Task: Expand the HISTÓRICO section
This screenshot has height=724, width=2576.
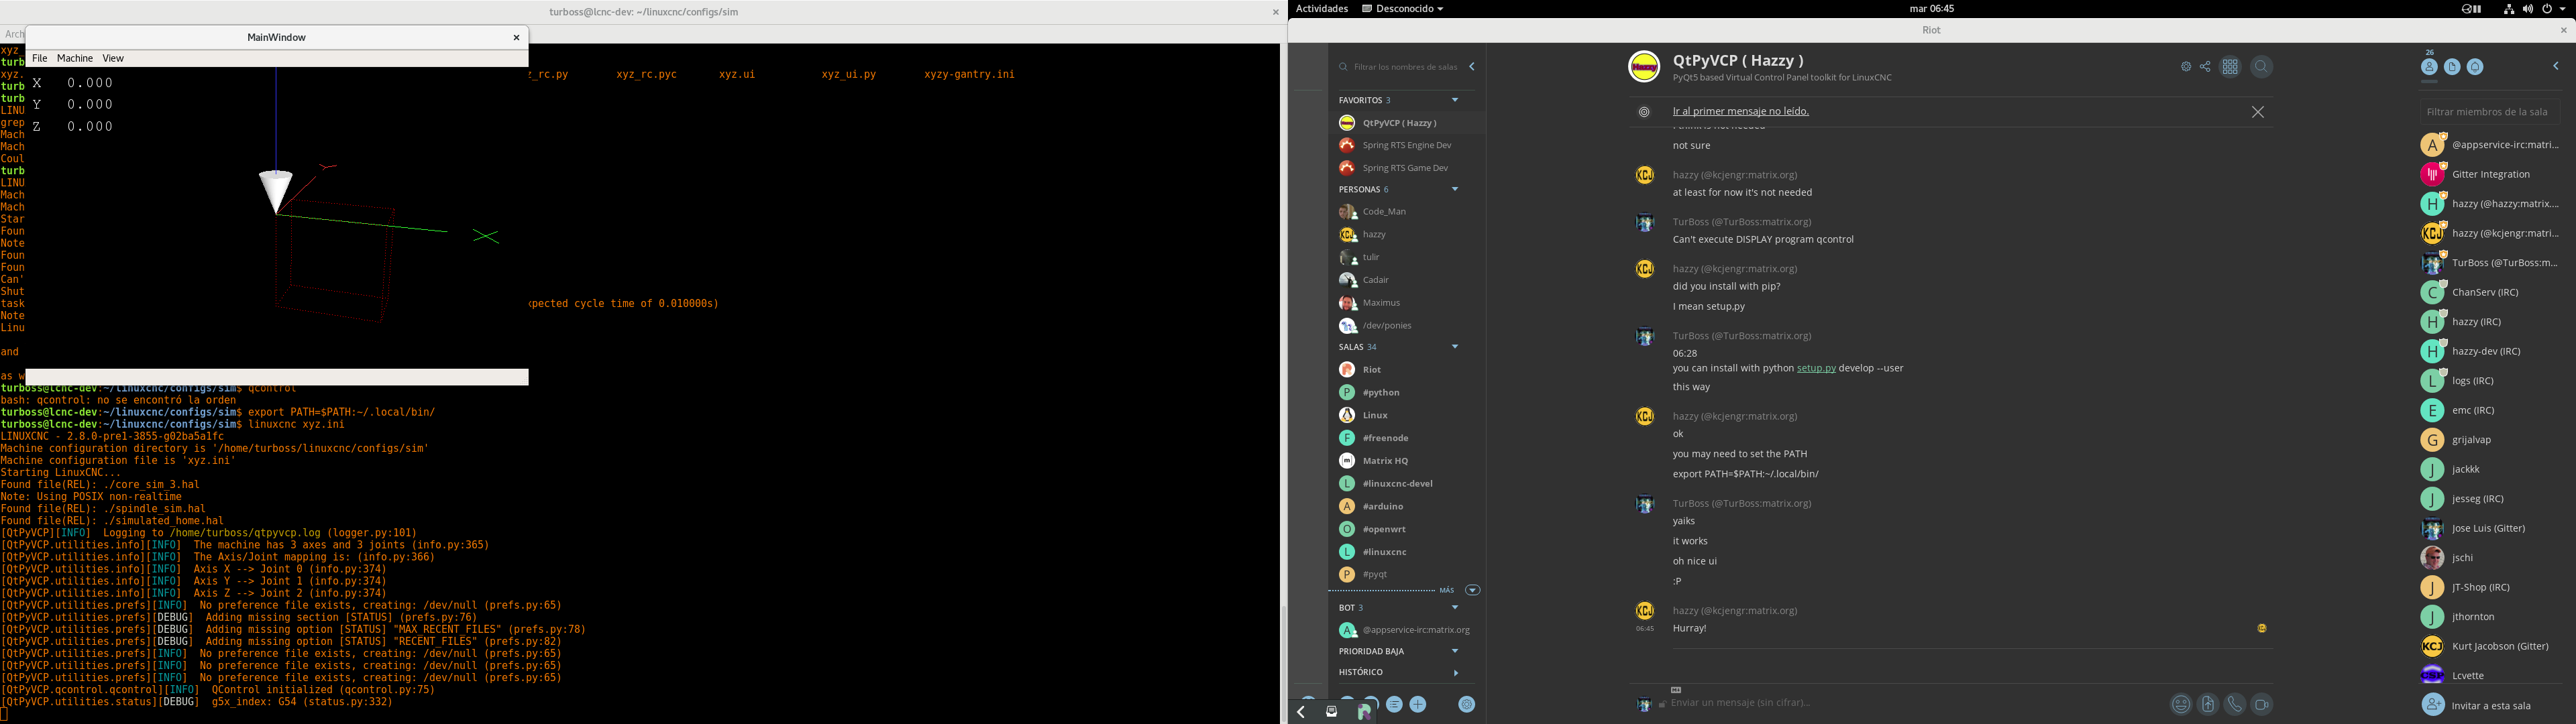Action: (x=1456, y=673)
